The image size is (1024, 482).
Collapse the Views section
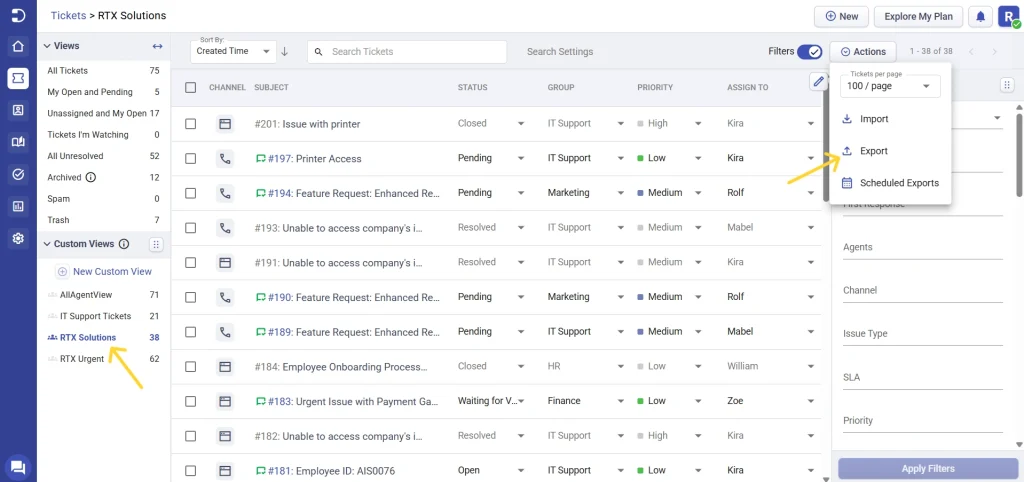click(47, 46)
